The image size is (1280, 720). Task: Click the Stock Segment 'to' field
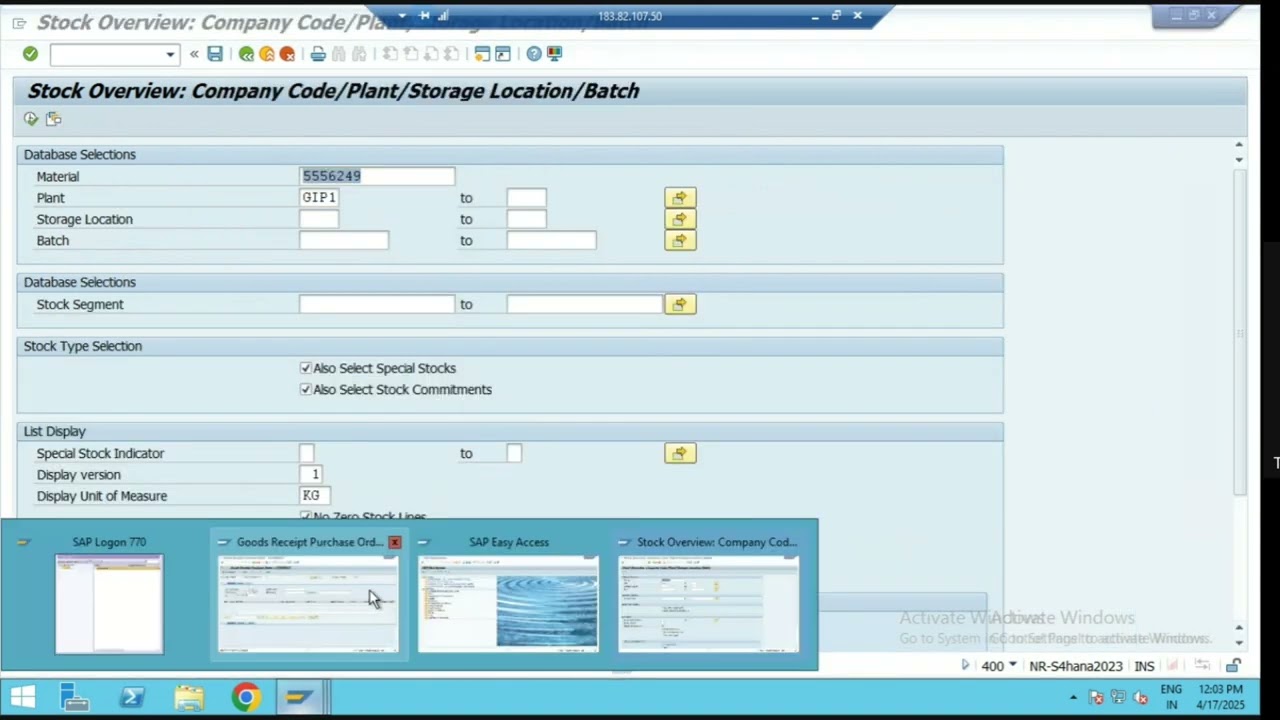(584, 304)
